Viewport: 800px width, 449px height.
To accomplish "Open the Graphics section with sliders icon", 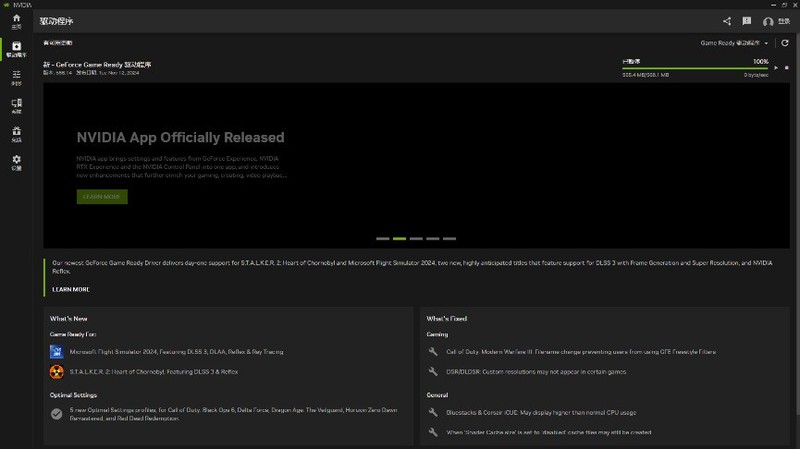I will 16,78.
